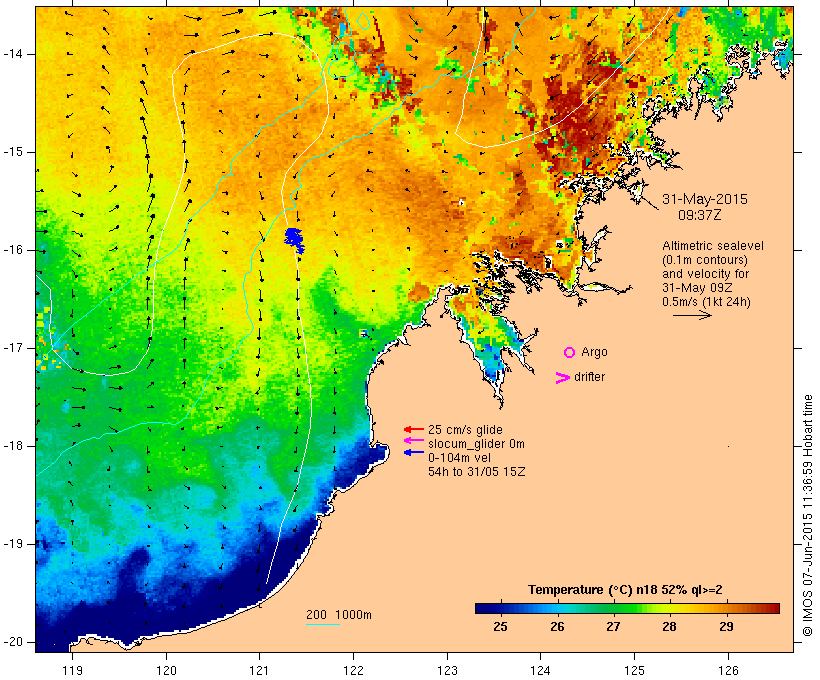Image resolution: width=820 pixels, height=680 pixels.
Task: Click the magenta Argo circle legend symbol
Action: (569, 353)
